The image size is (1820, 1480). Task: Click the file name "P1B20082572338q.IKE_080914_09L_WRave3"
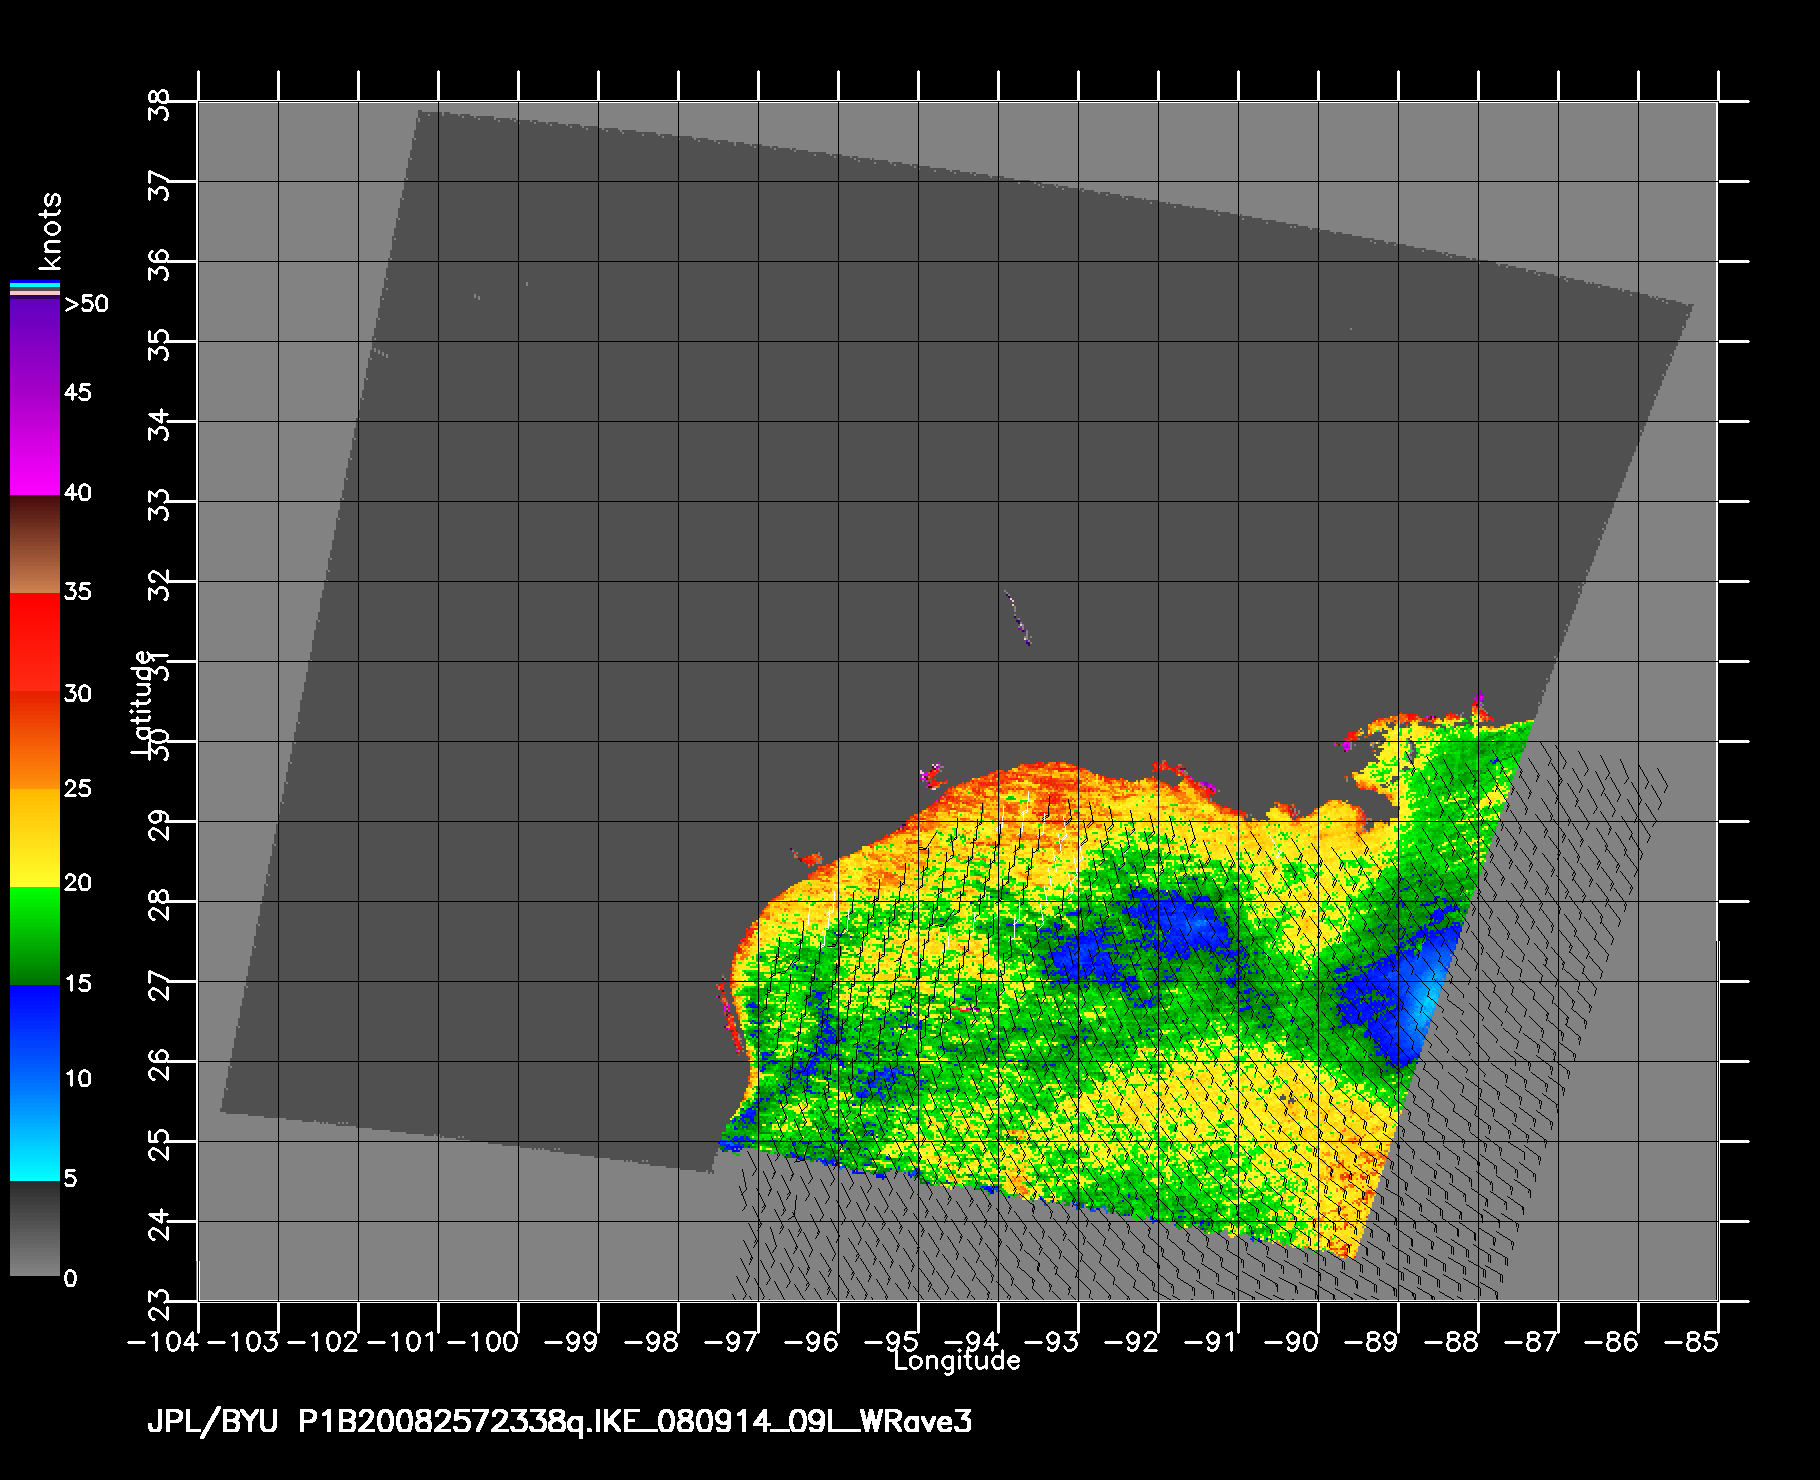635,1422
